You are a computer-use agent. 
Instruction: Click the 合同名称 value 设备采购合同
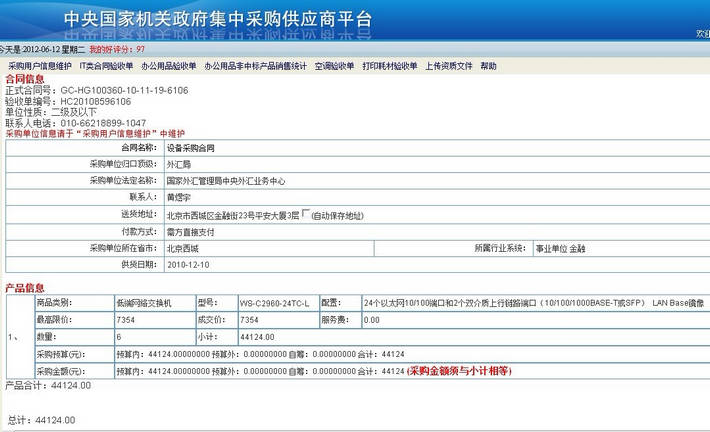pos(190,147)
